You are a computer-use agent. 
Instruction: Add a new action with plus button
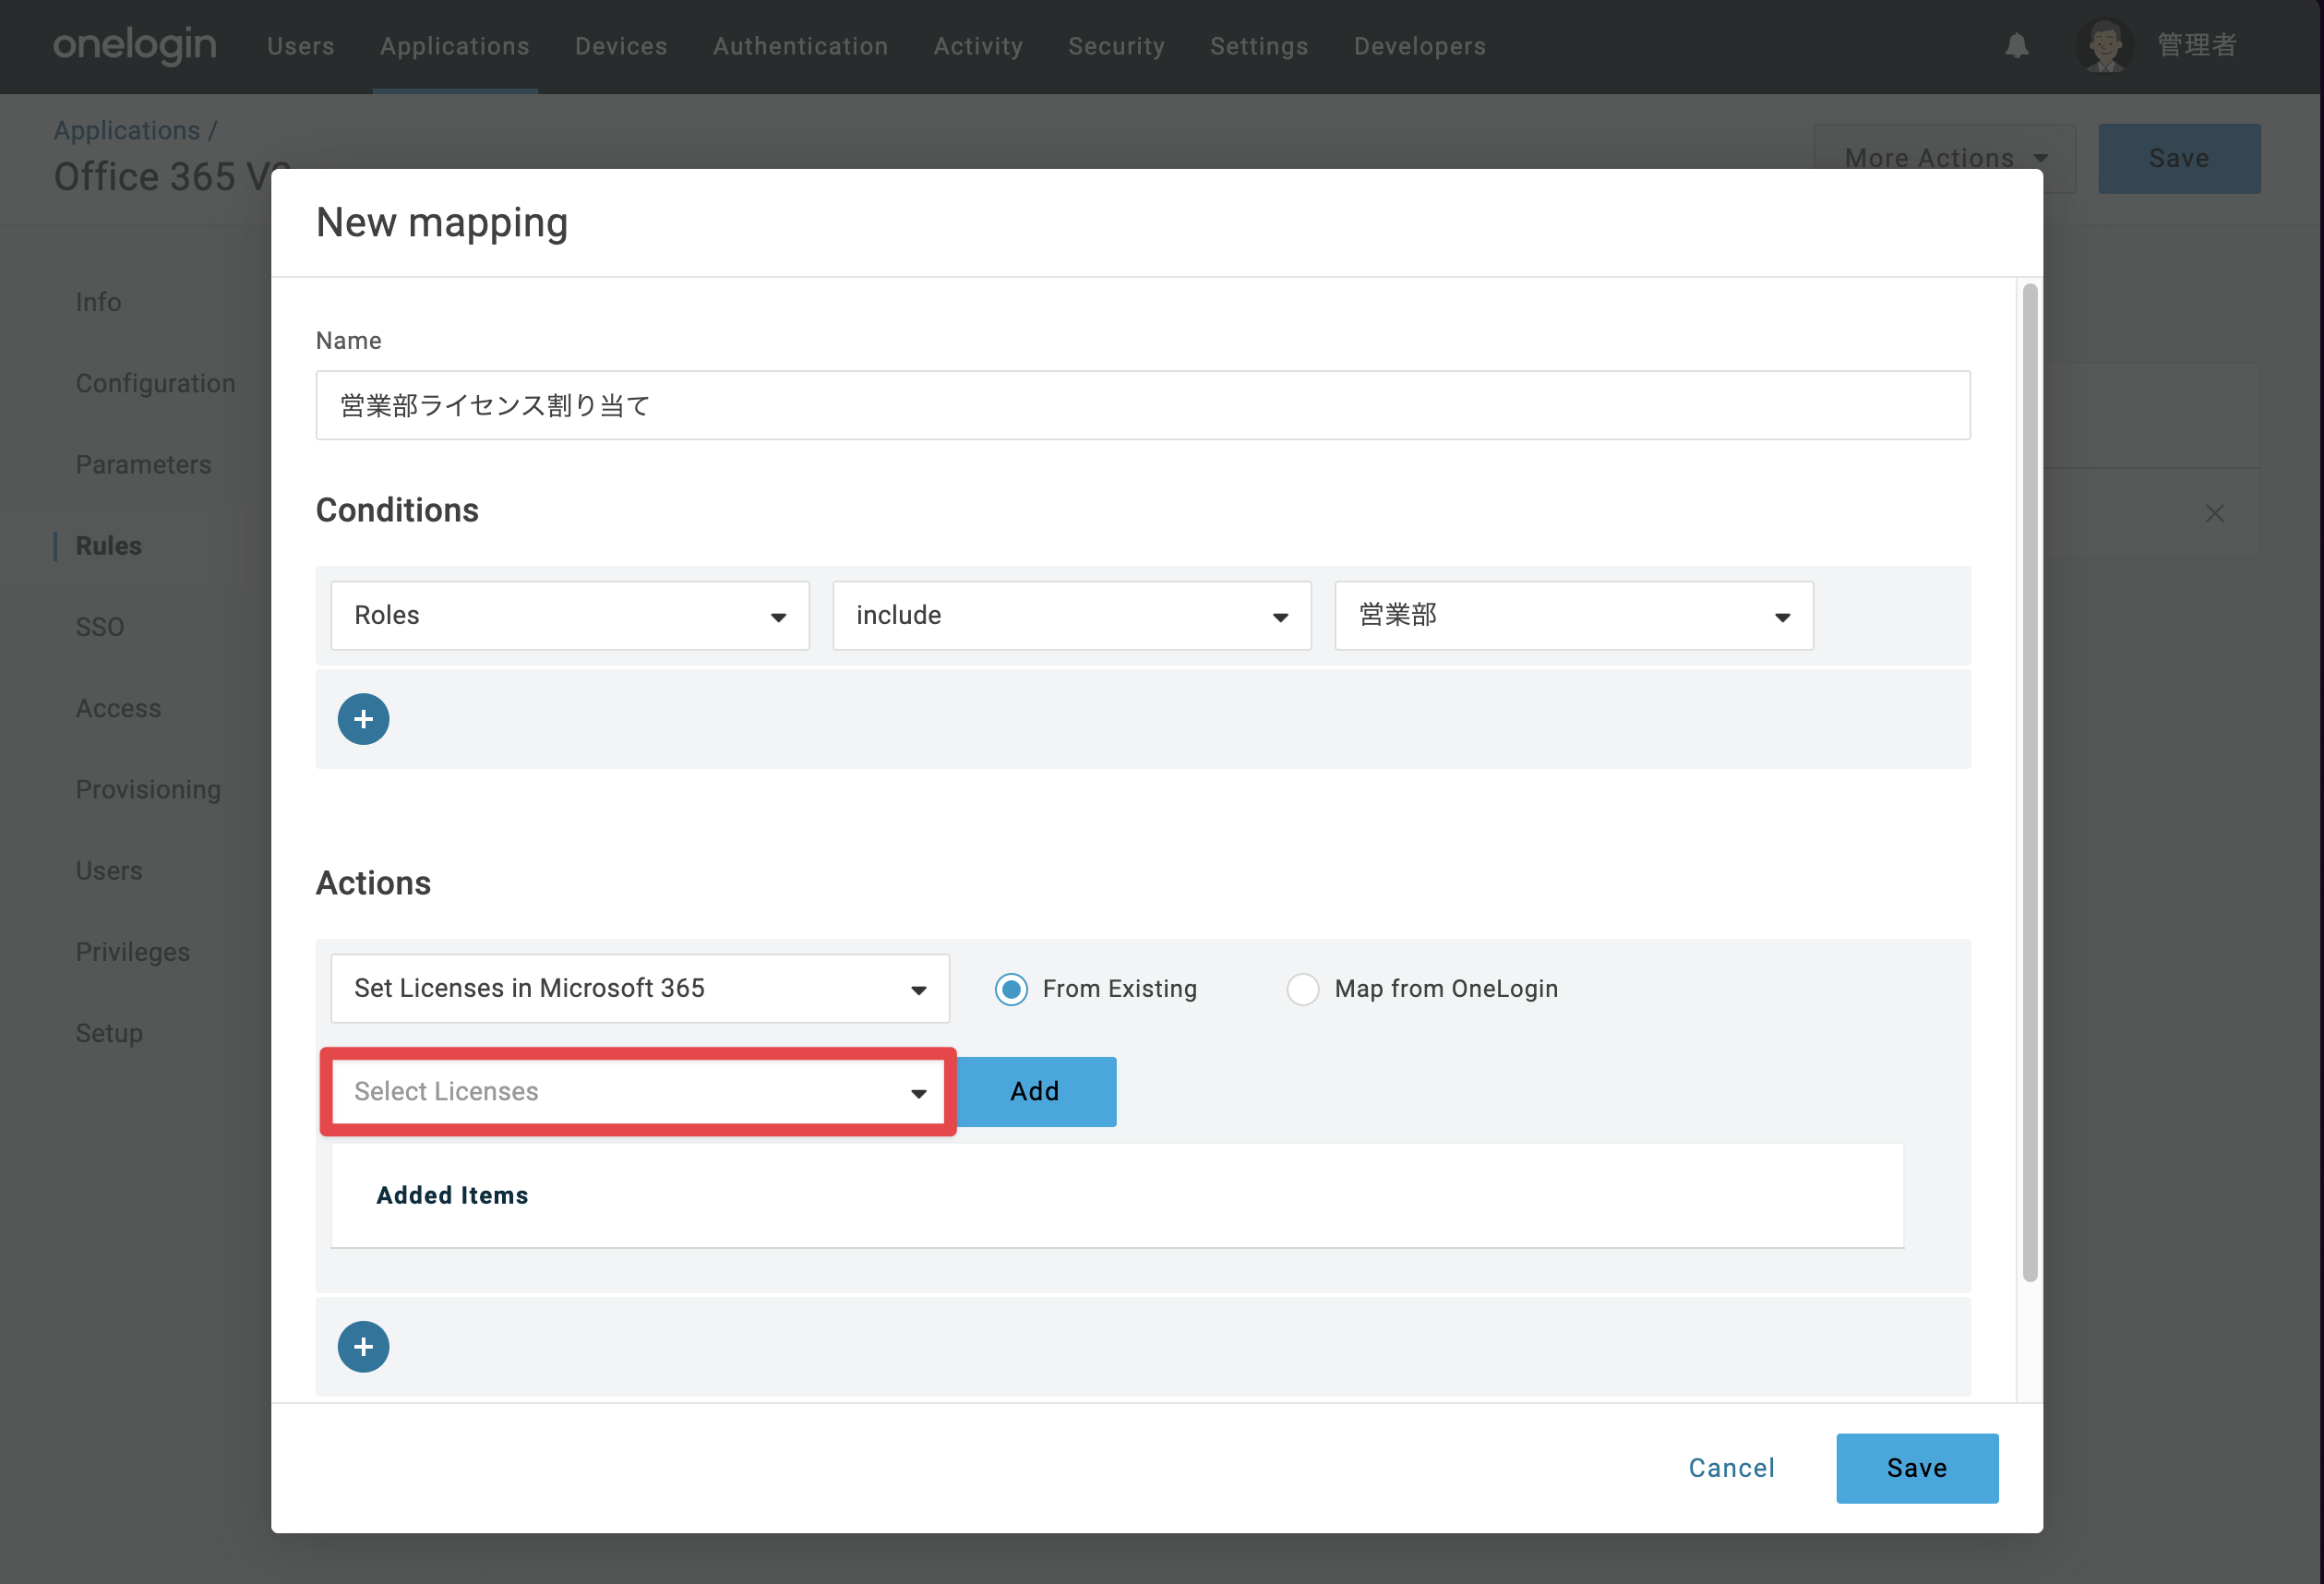click(x=363, y=1347)
